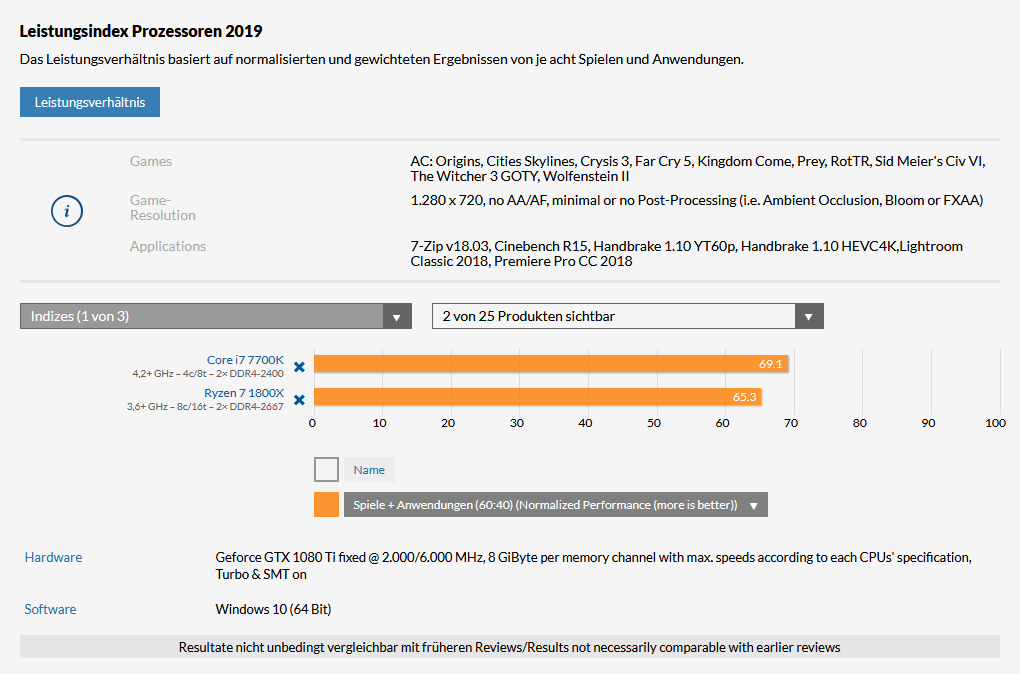Open the Indizes (1 von 3) dropdown
The height and width of the screenshot is (674, 1022).
(216, 316)
